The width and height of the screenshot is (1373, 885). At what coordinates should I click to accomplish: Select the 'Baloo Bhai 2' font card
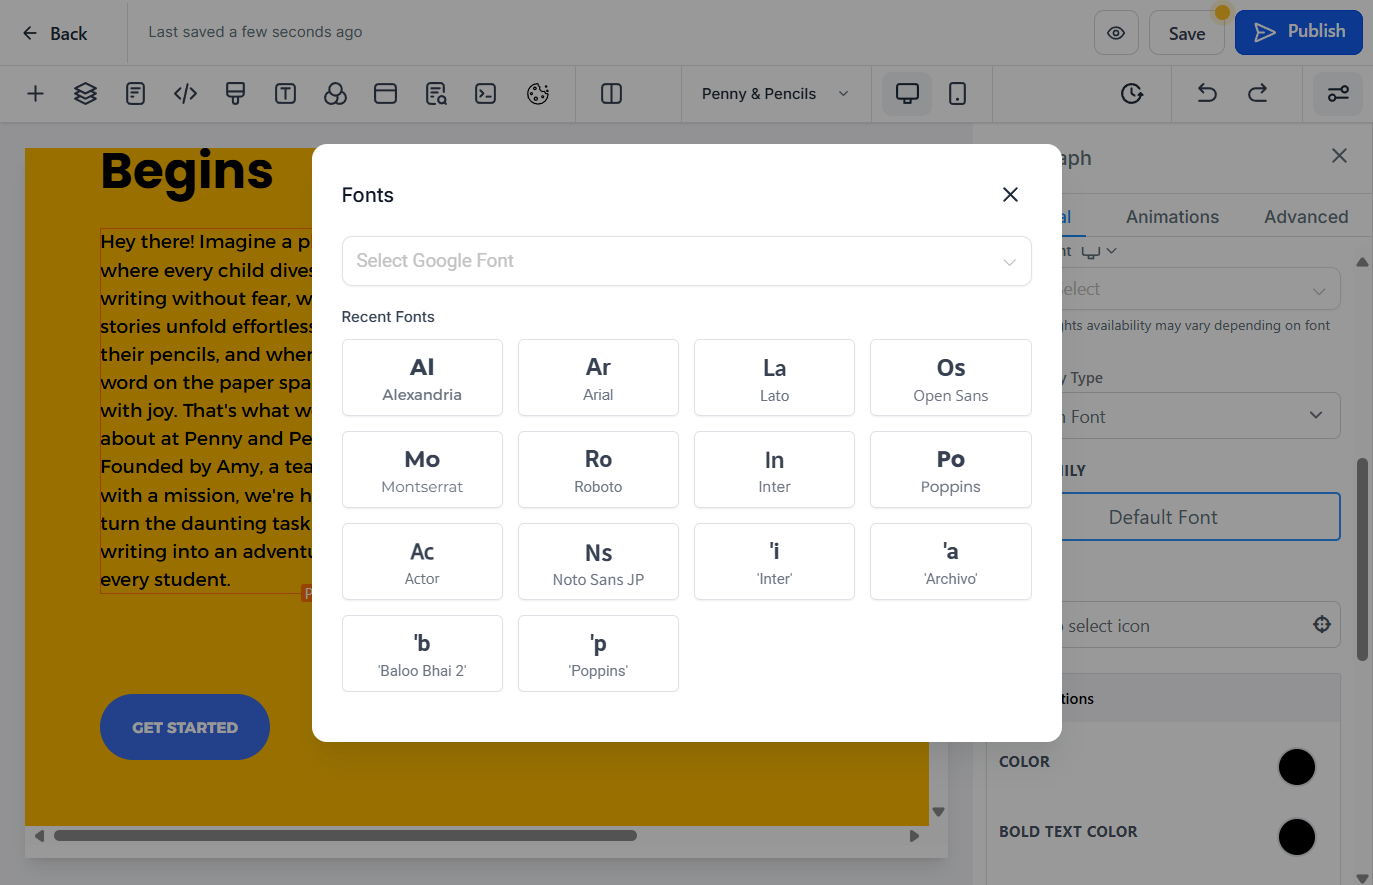click(x=422, y=654)
